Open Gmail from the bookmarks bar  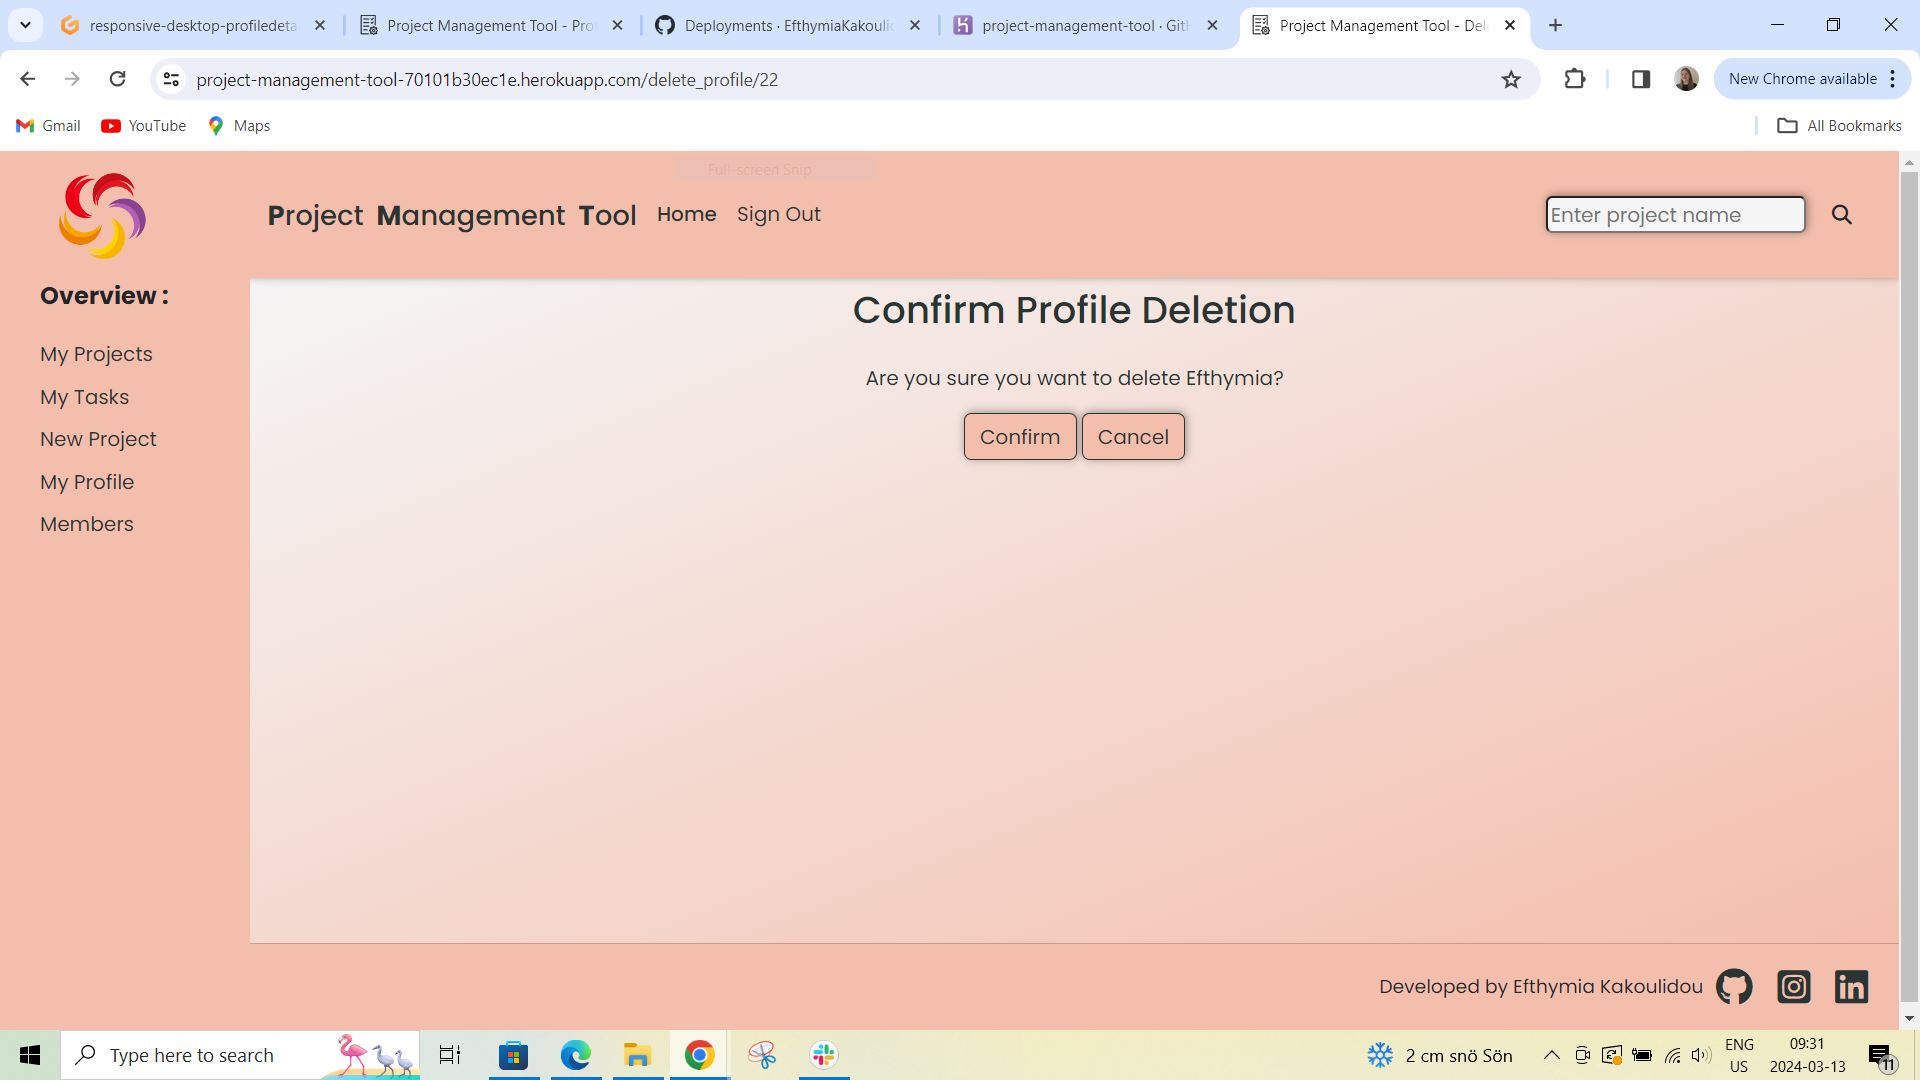tap(47, 125)
